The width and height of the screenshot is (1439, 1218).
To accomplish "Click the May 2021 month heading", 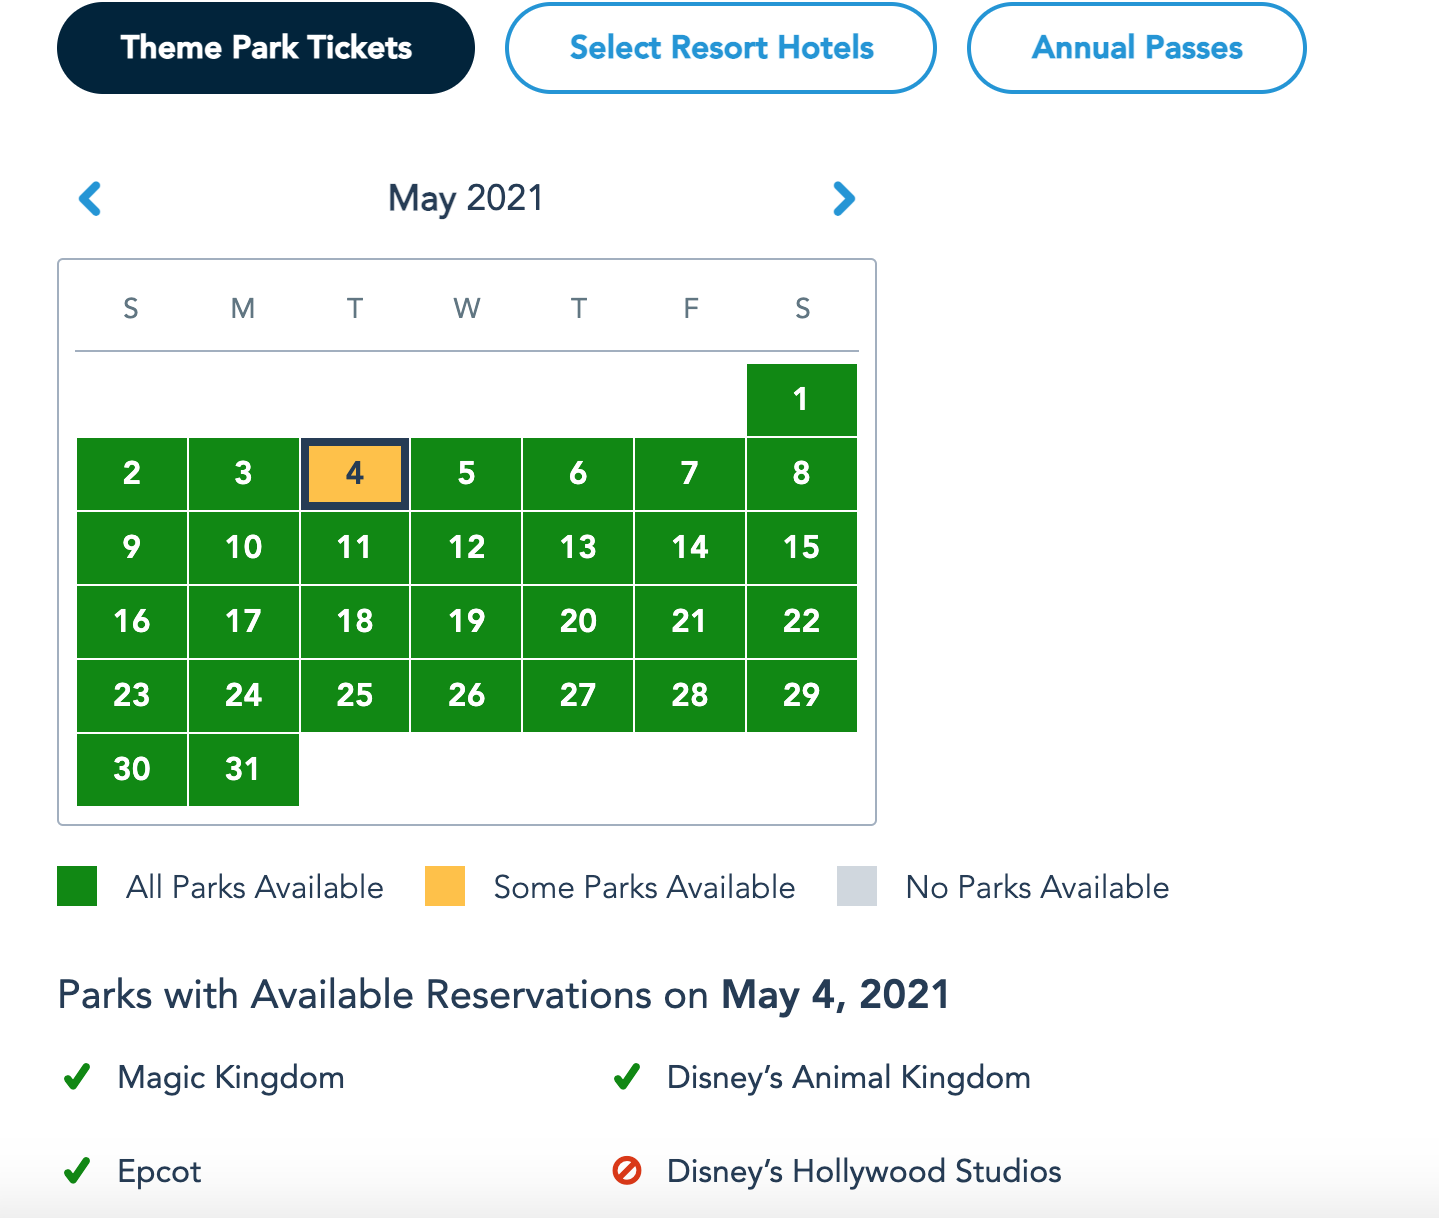I will pos(466,198).
